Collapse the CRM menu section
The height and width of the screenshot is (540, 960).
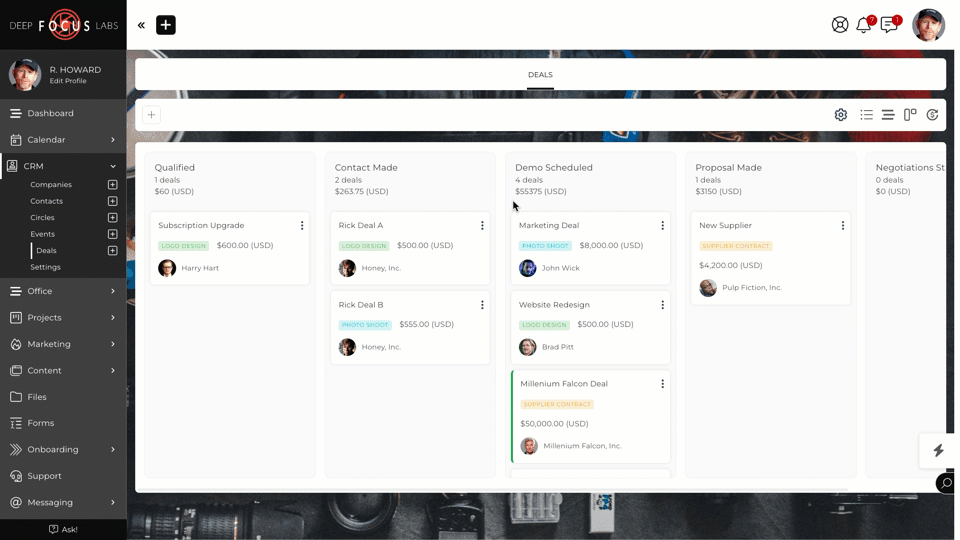[112, 166]
